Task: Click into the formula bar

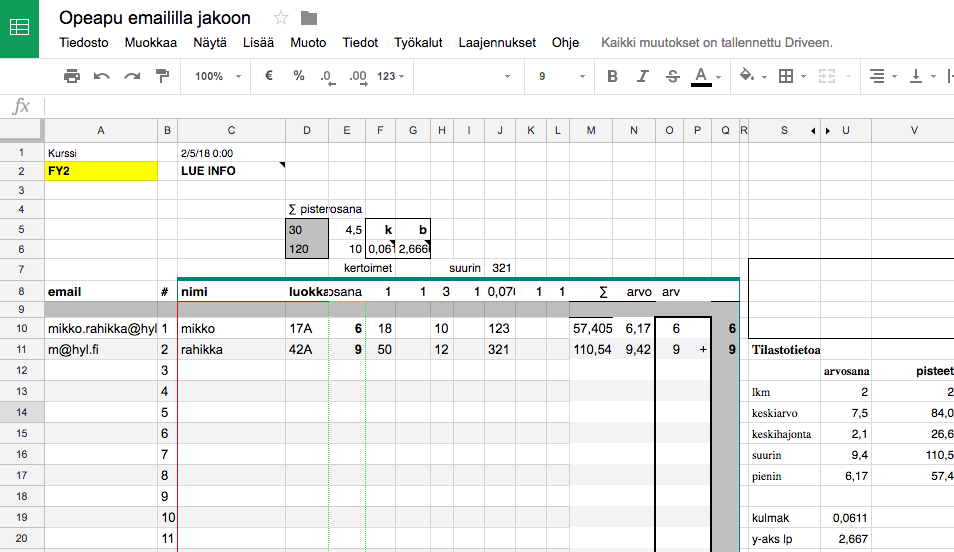Action: [x=499, y=107]
